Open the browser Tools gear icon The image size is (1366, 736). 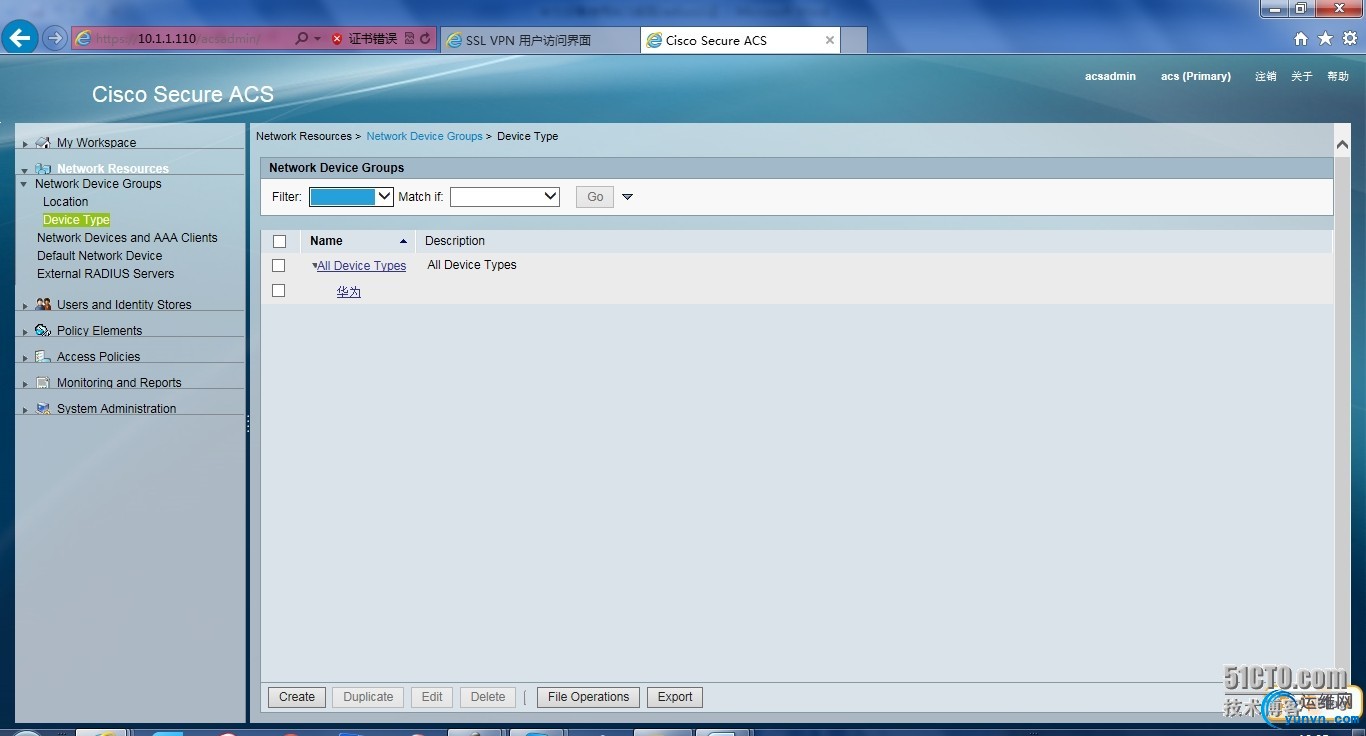click(x=1350, y=39)
